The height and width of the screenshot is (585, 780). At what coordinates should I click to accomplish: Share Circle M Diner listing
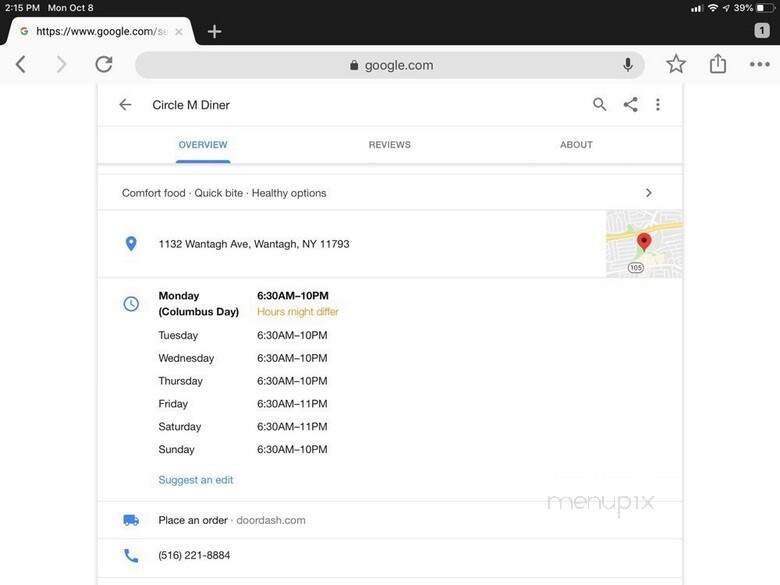pos(630,104)
